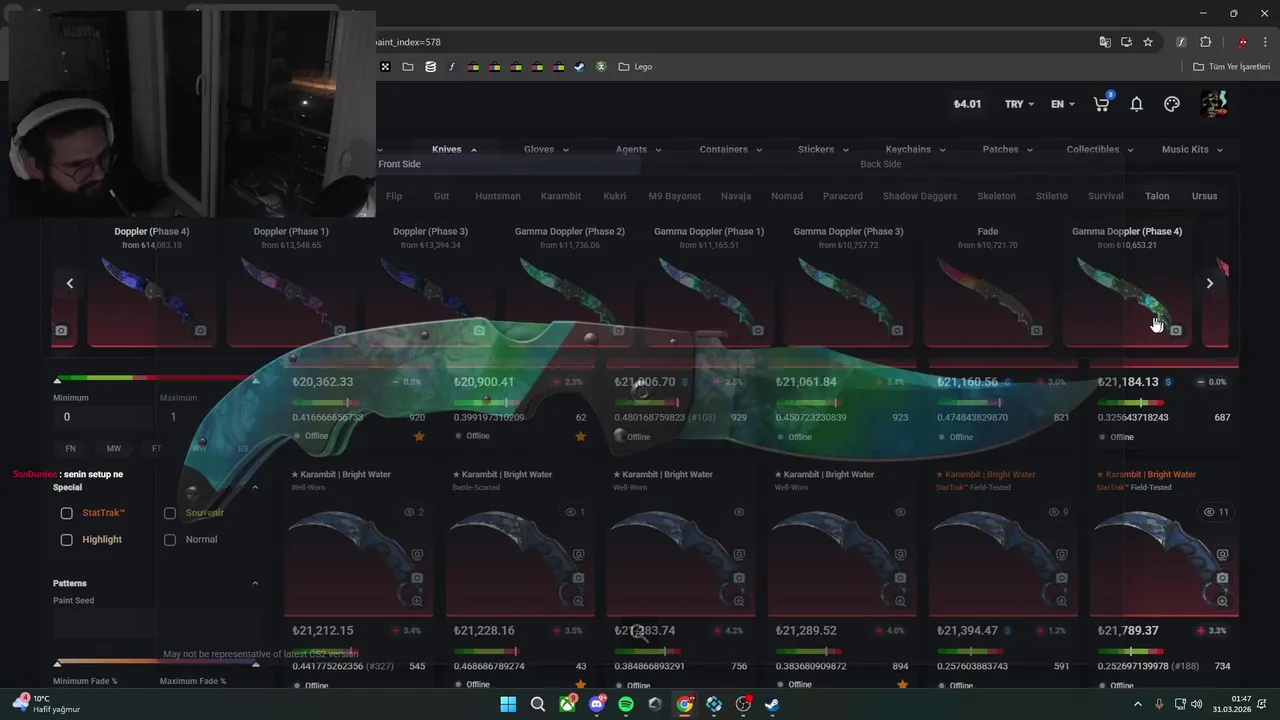Open the ₺4.01 balance
This screenshot has height=720, width=1280.
click(967, 104)
